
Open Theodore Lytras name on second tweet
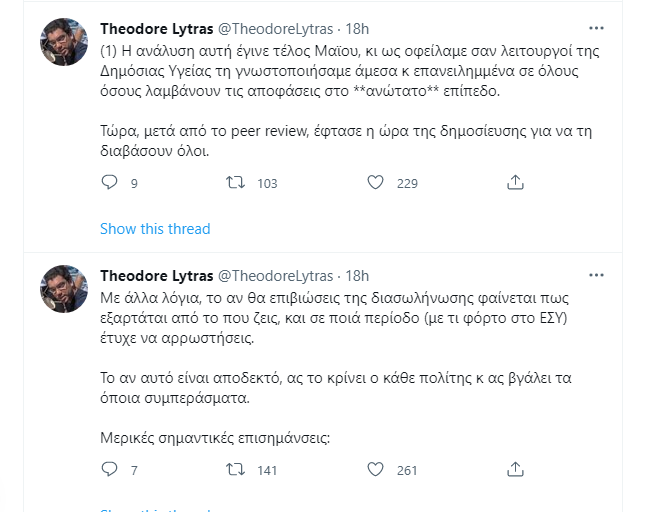click(155, 276)
